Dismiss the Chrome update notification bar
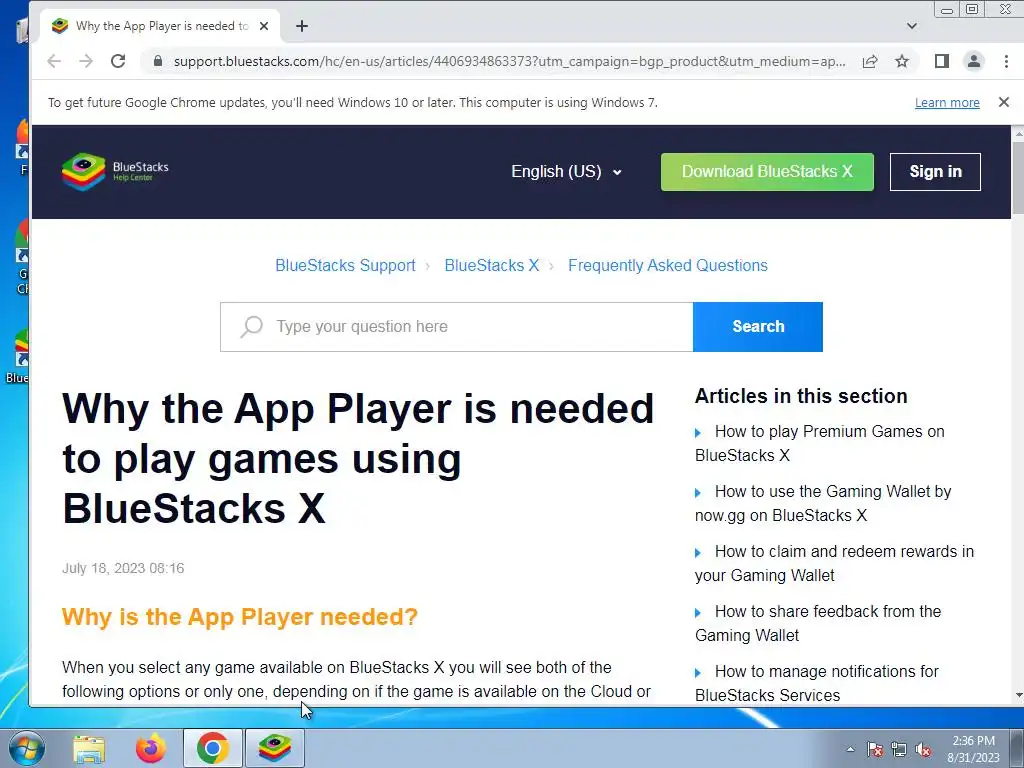The height and width of the screenshot is (768, 1024). coord(1004,102)
